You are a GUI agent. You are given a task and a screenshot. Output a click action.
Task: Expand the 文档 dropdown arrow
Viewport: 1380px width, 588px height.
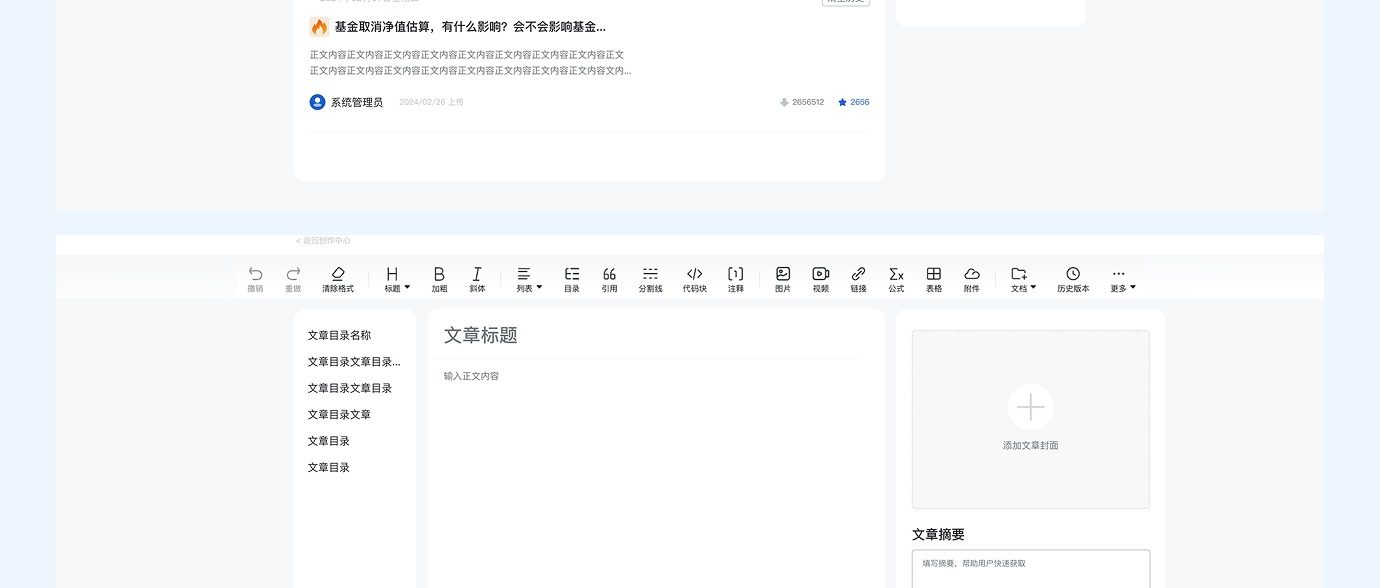(1033, 287)
